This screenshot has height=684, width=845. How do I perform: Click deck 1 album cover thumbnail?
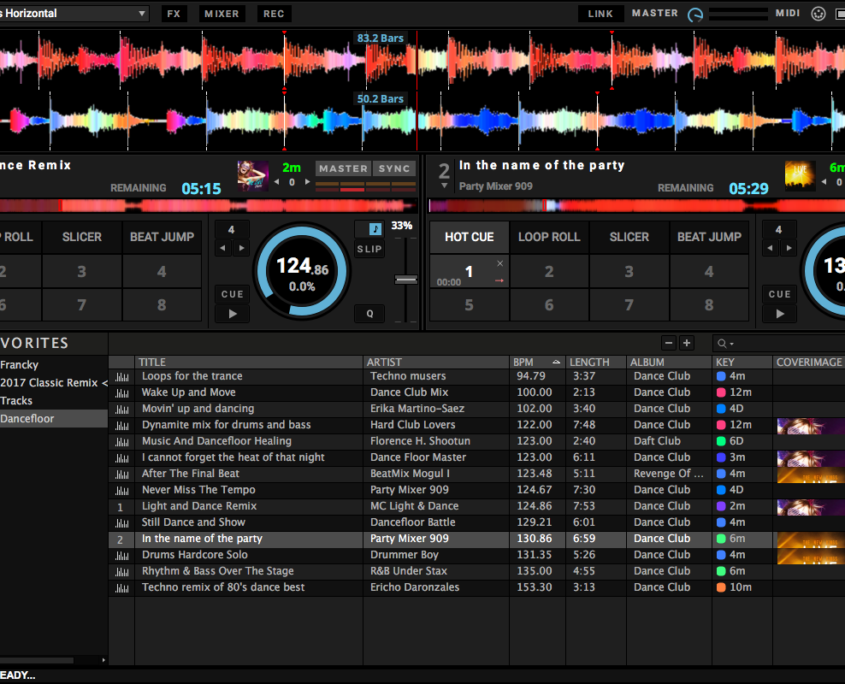click(253, 176)
